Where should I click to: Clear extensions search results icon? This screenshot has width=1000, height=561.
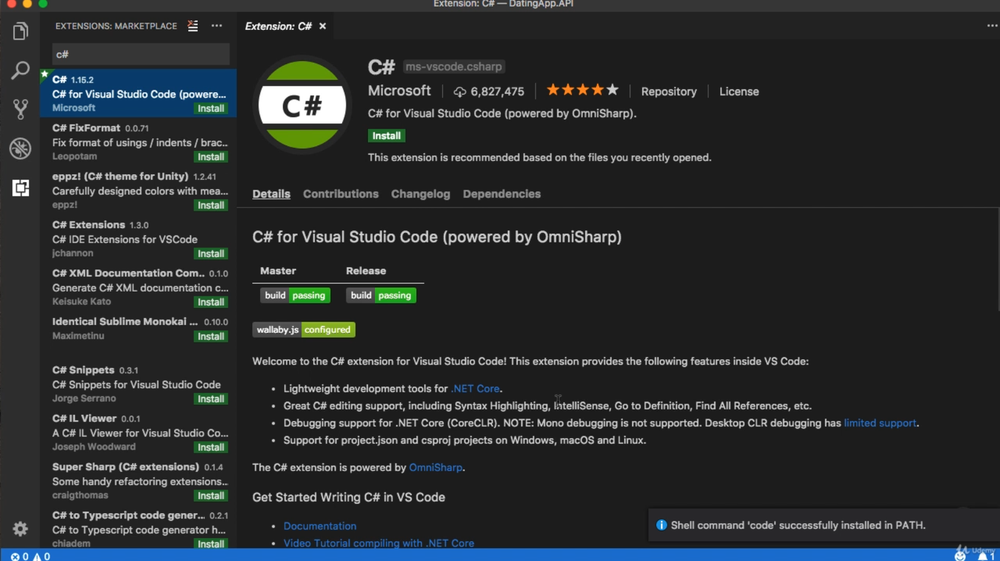click(193, 26)
